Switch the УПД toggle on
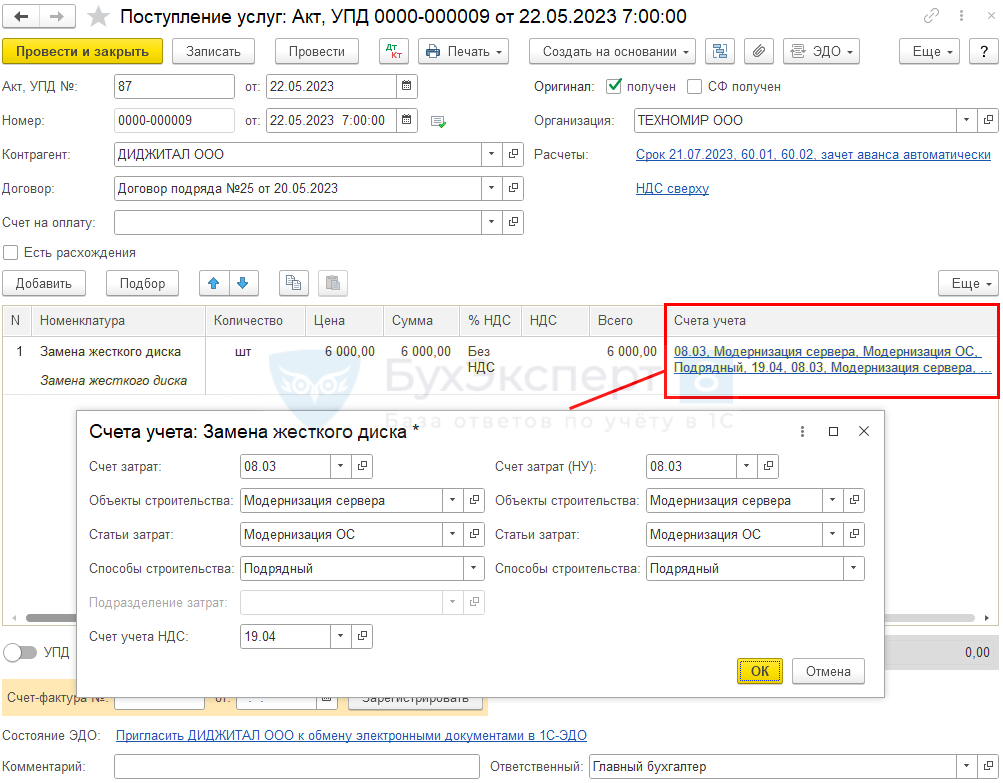 point(20,652)
